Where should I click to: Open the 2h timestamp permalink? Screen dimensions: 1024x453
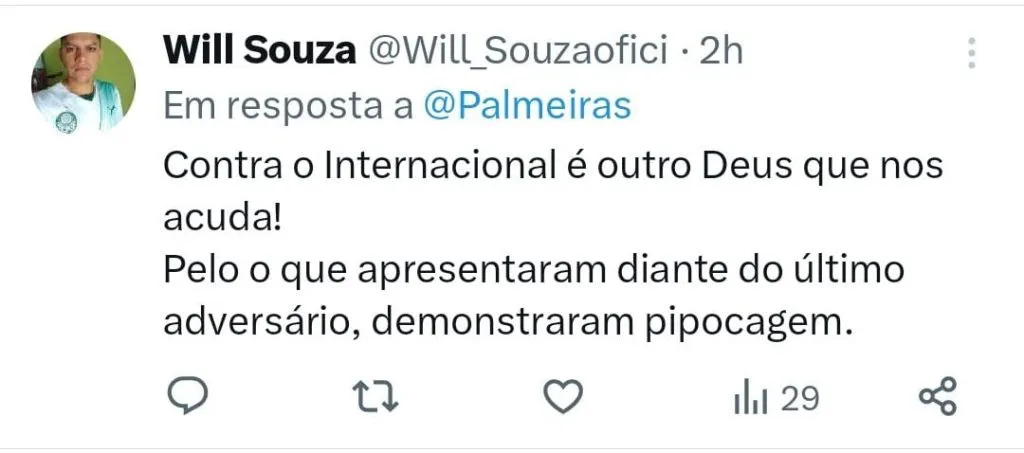click(x=721, y=51)
